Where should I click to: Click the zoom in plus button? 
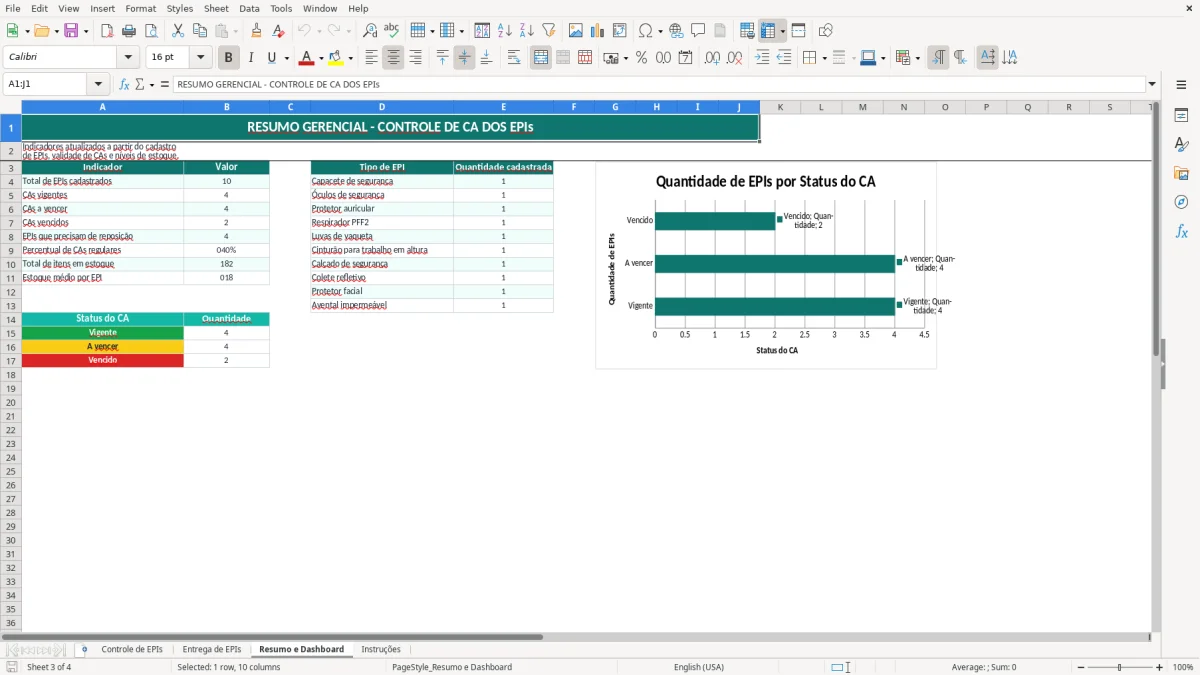tap(1160, 667)
